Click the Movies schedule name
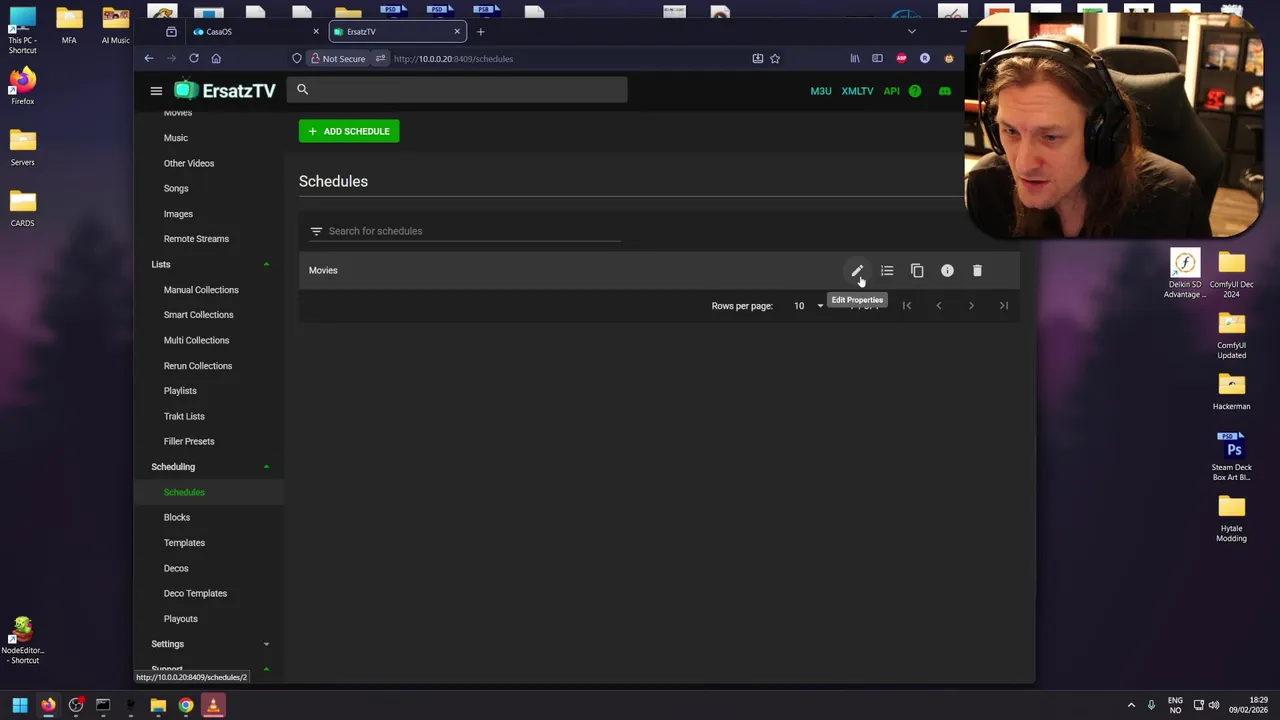 click(323, 270)
